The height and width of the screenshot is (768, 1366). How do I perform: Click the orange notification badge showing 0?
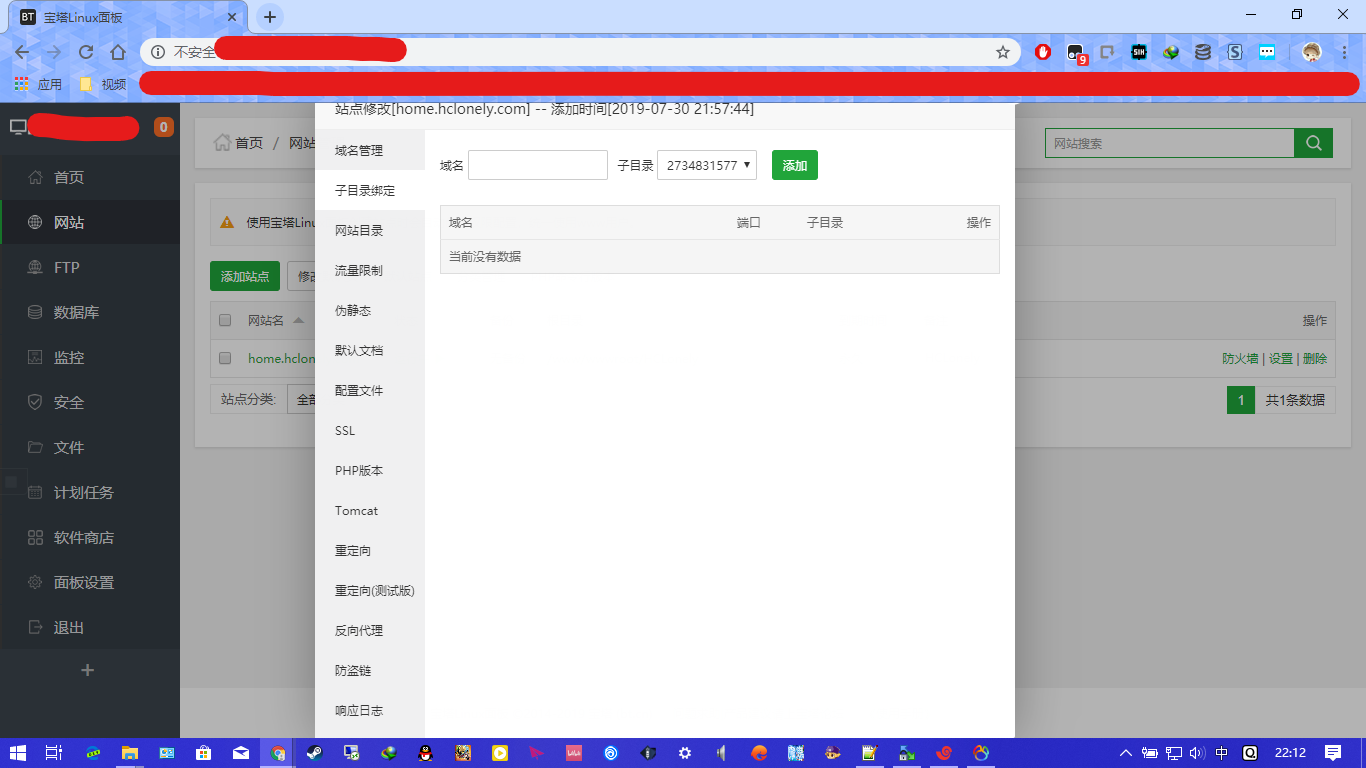pyautogui.click(x=163, y=127)
